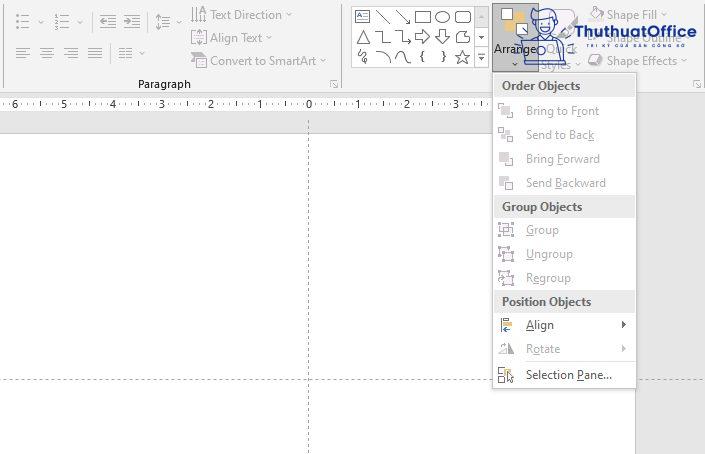Open the Selection Pane
Screen dimensions: 705x454
point(564,375)
